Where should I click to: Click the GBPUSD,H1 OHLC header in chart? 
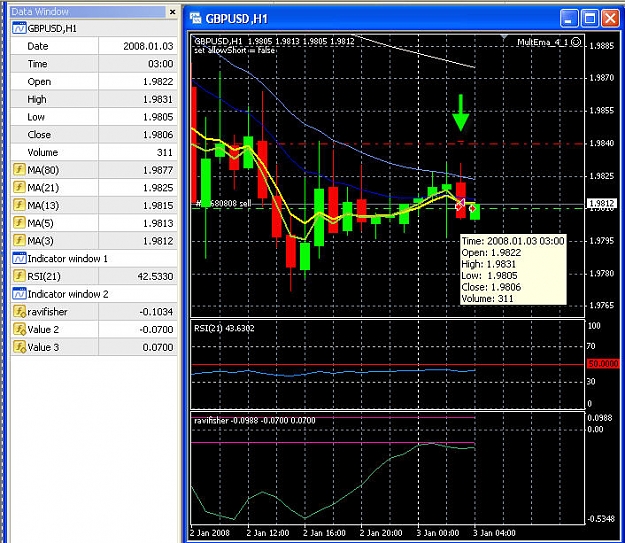(274, 41)
